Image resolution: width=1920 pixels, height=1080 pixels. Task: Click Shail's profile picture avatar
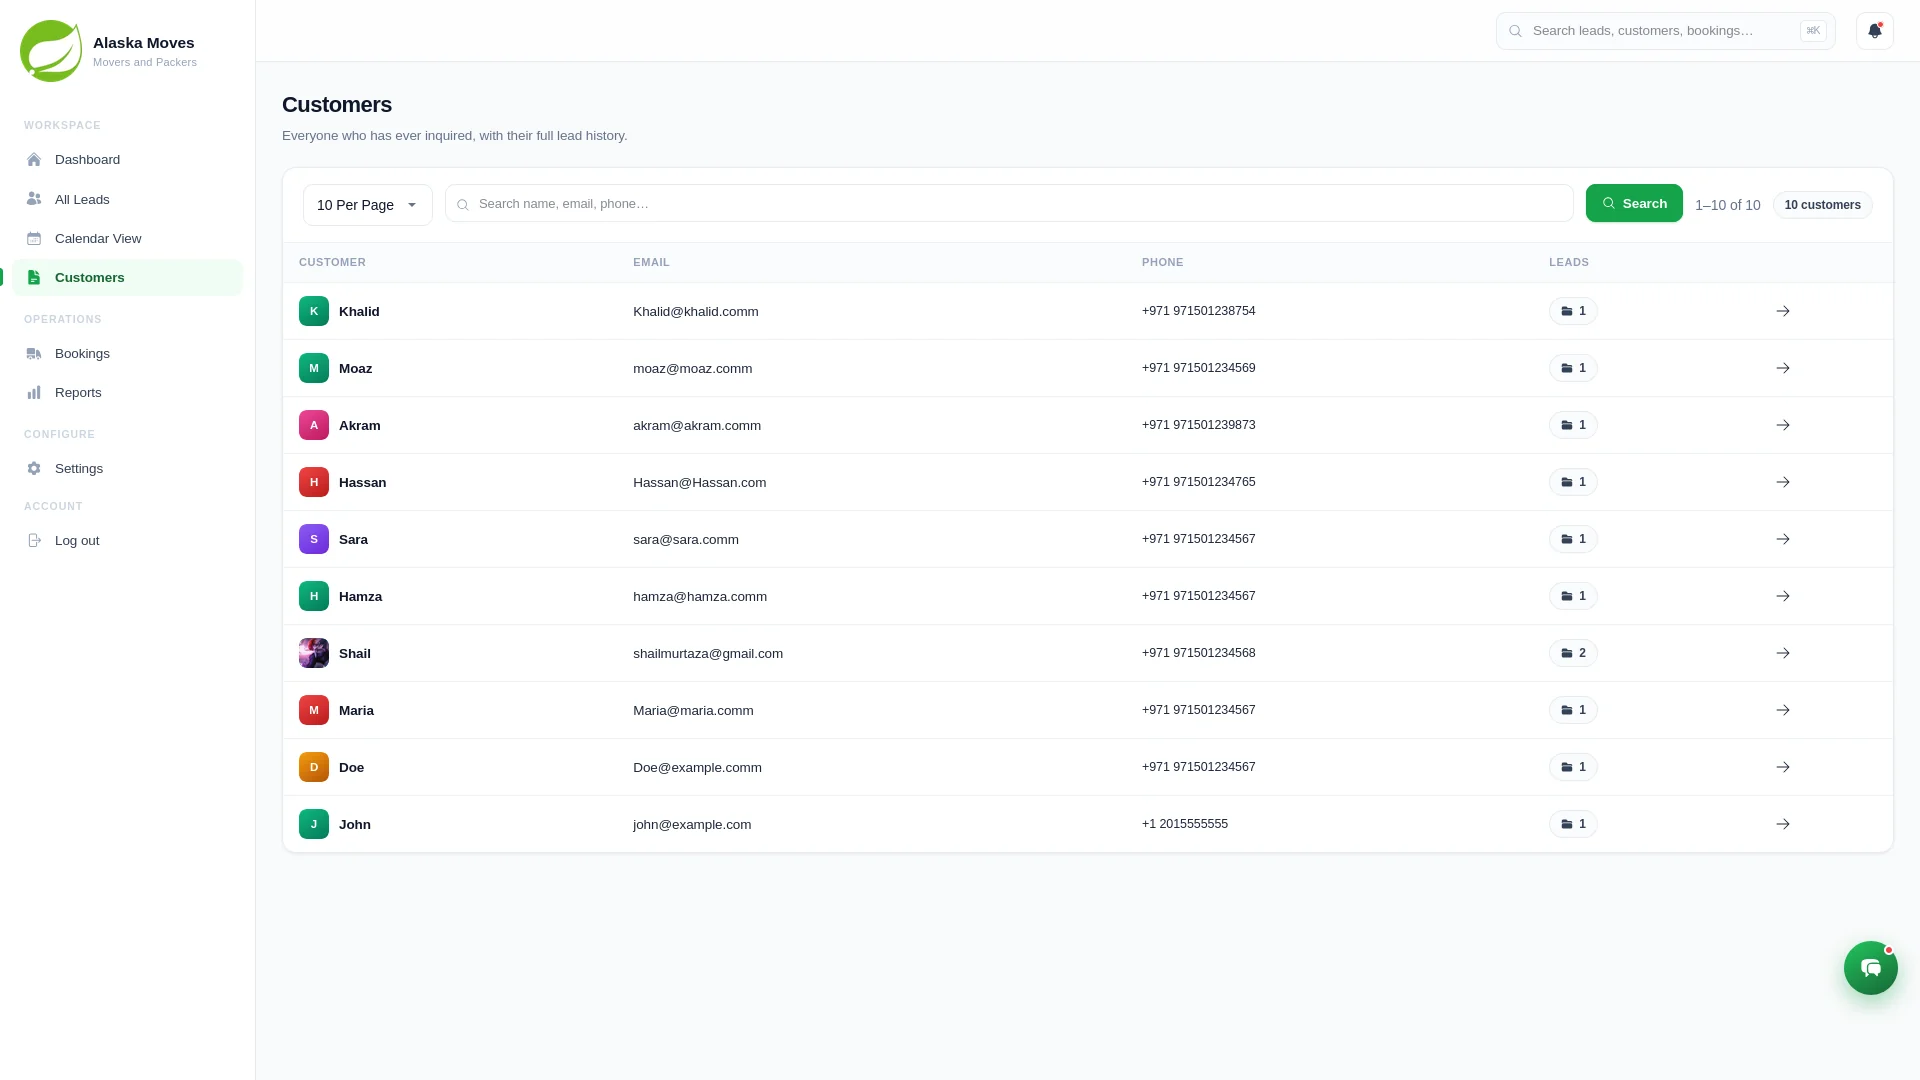(x=314, y=653)
